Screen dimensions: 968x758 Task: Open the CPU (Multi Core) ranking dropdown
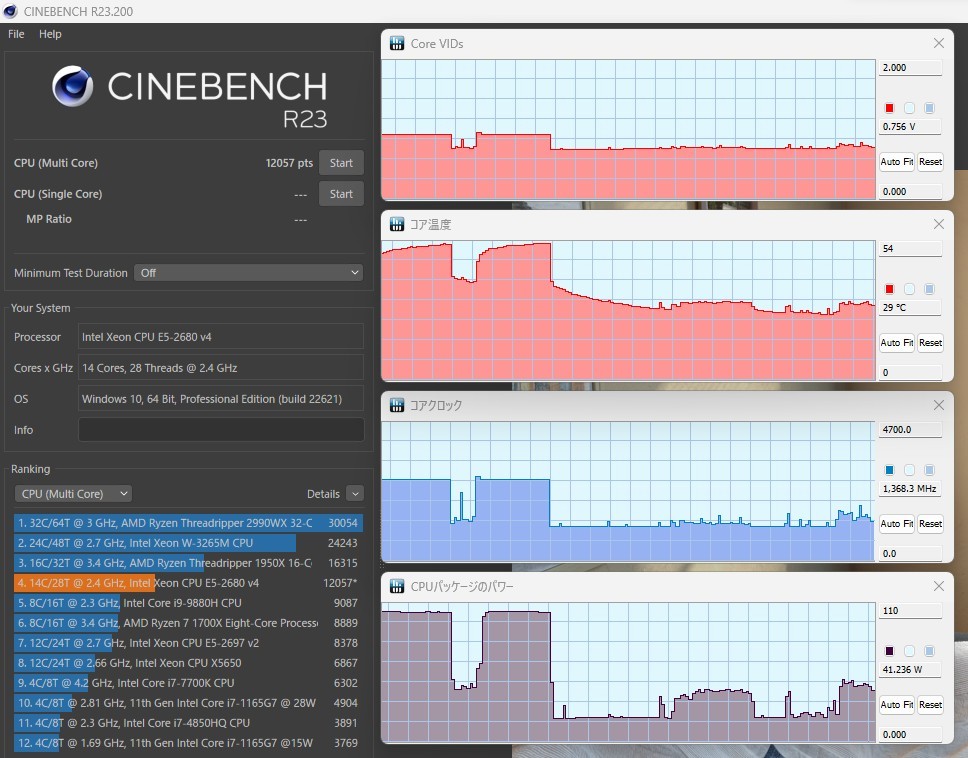(x=73, y=494)
